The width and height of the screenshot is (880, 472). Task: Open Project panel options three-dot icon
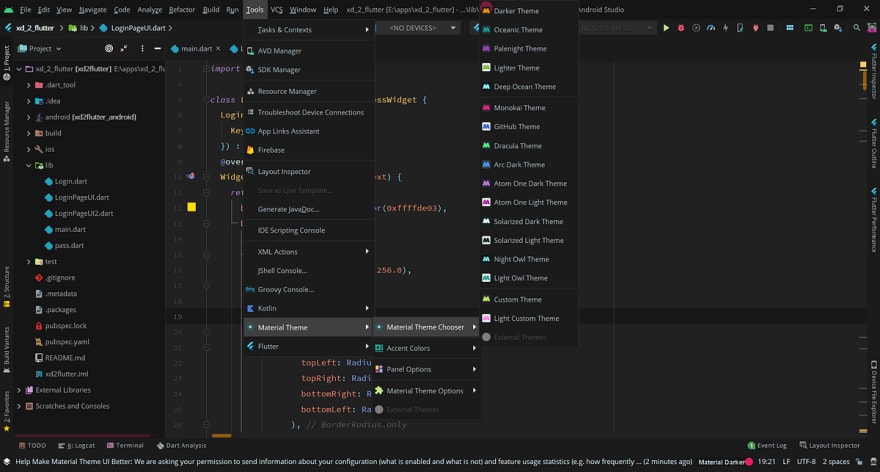click(142, 49)
